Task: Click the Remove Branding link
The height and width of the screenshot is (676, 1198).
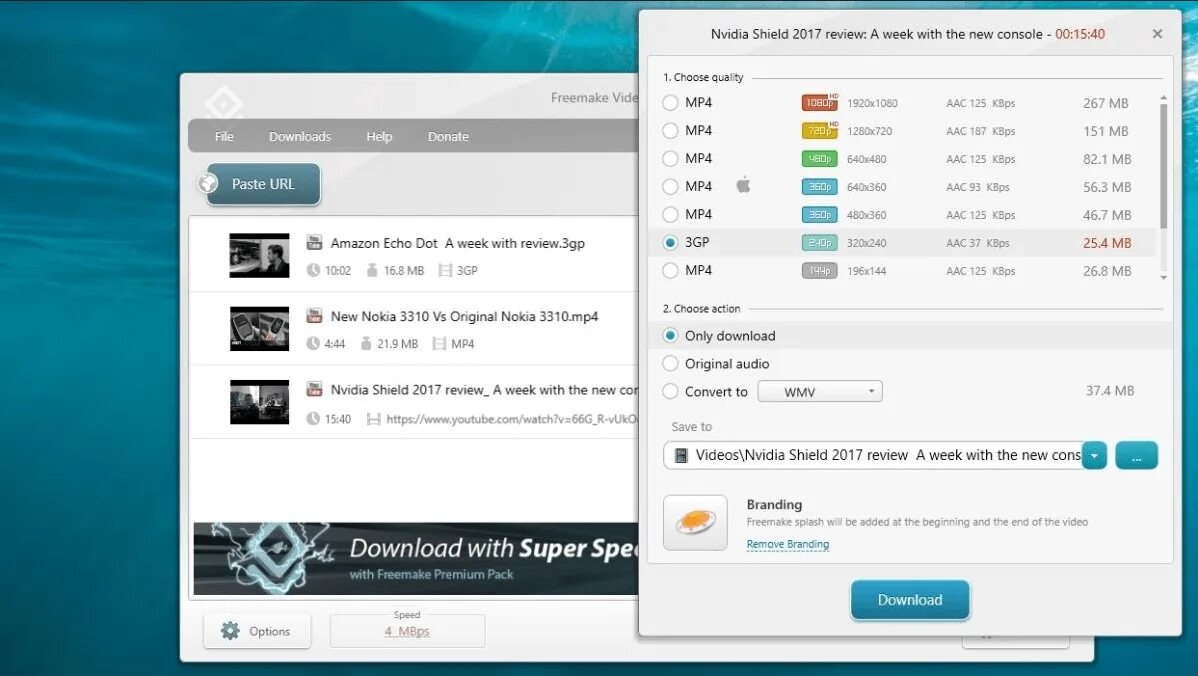Action: [788, 544]
